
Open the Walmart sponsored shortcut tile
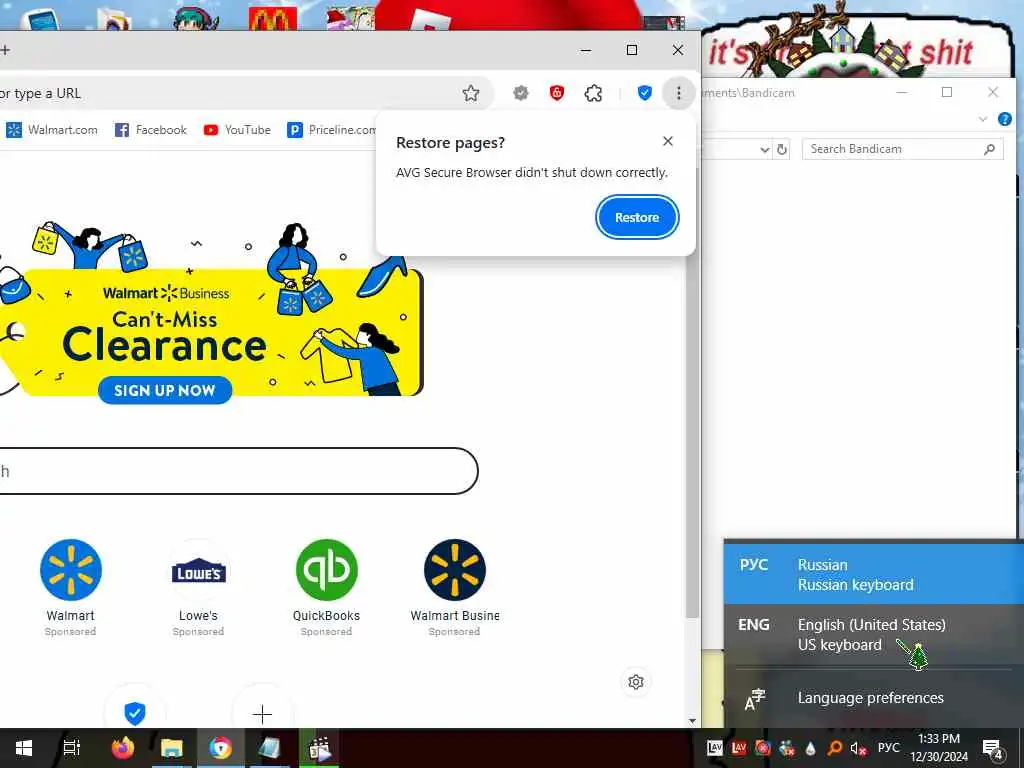71,587
